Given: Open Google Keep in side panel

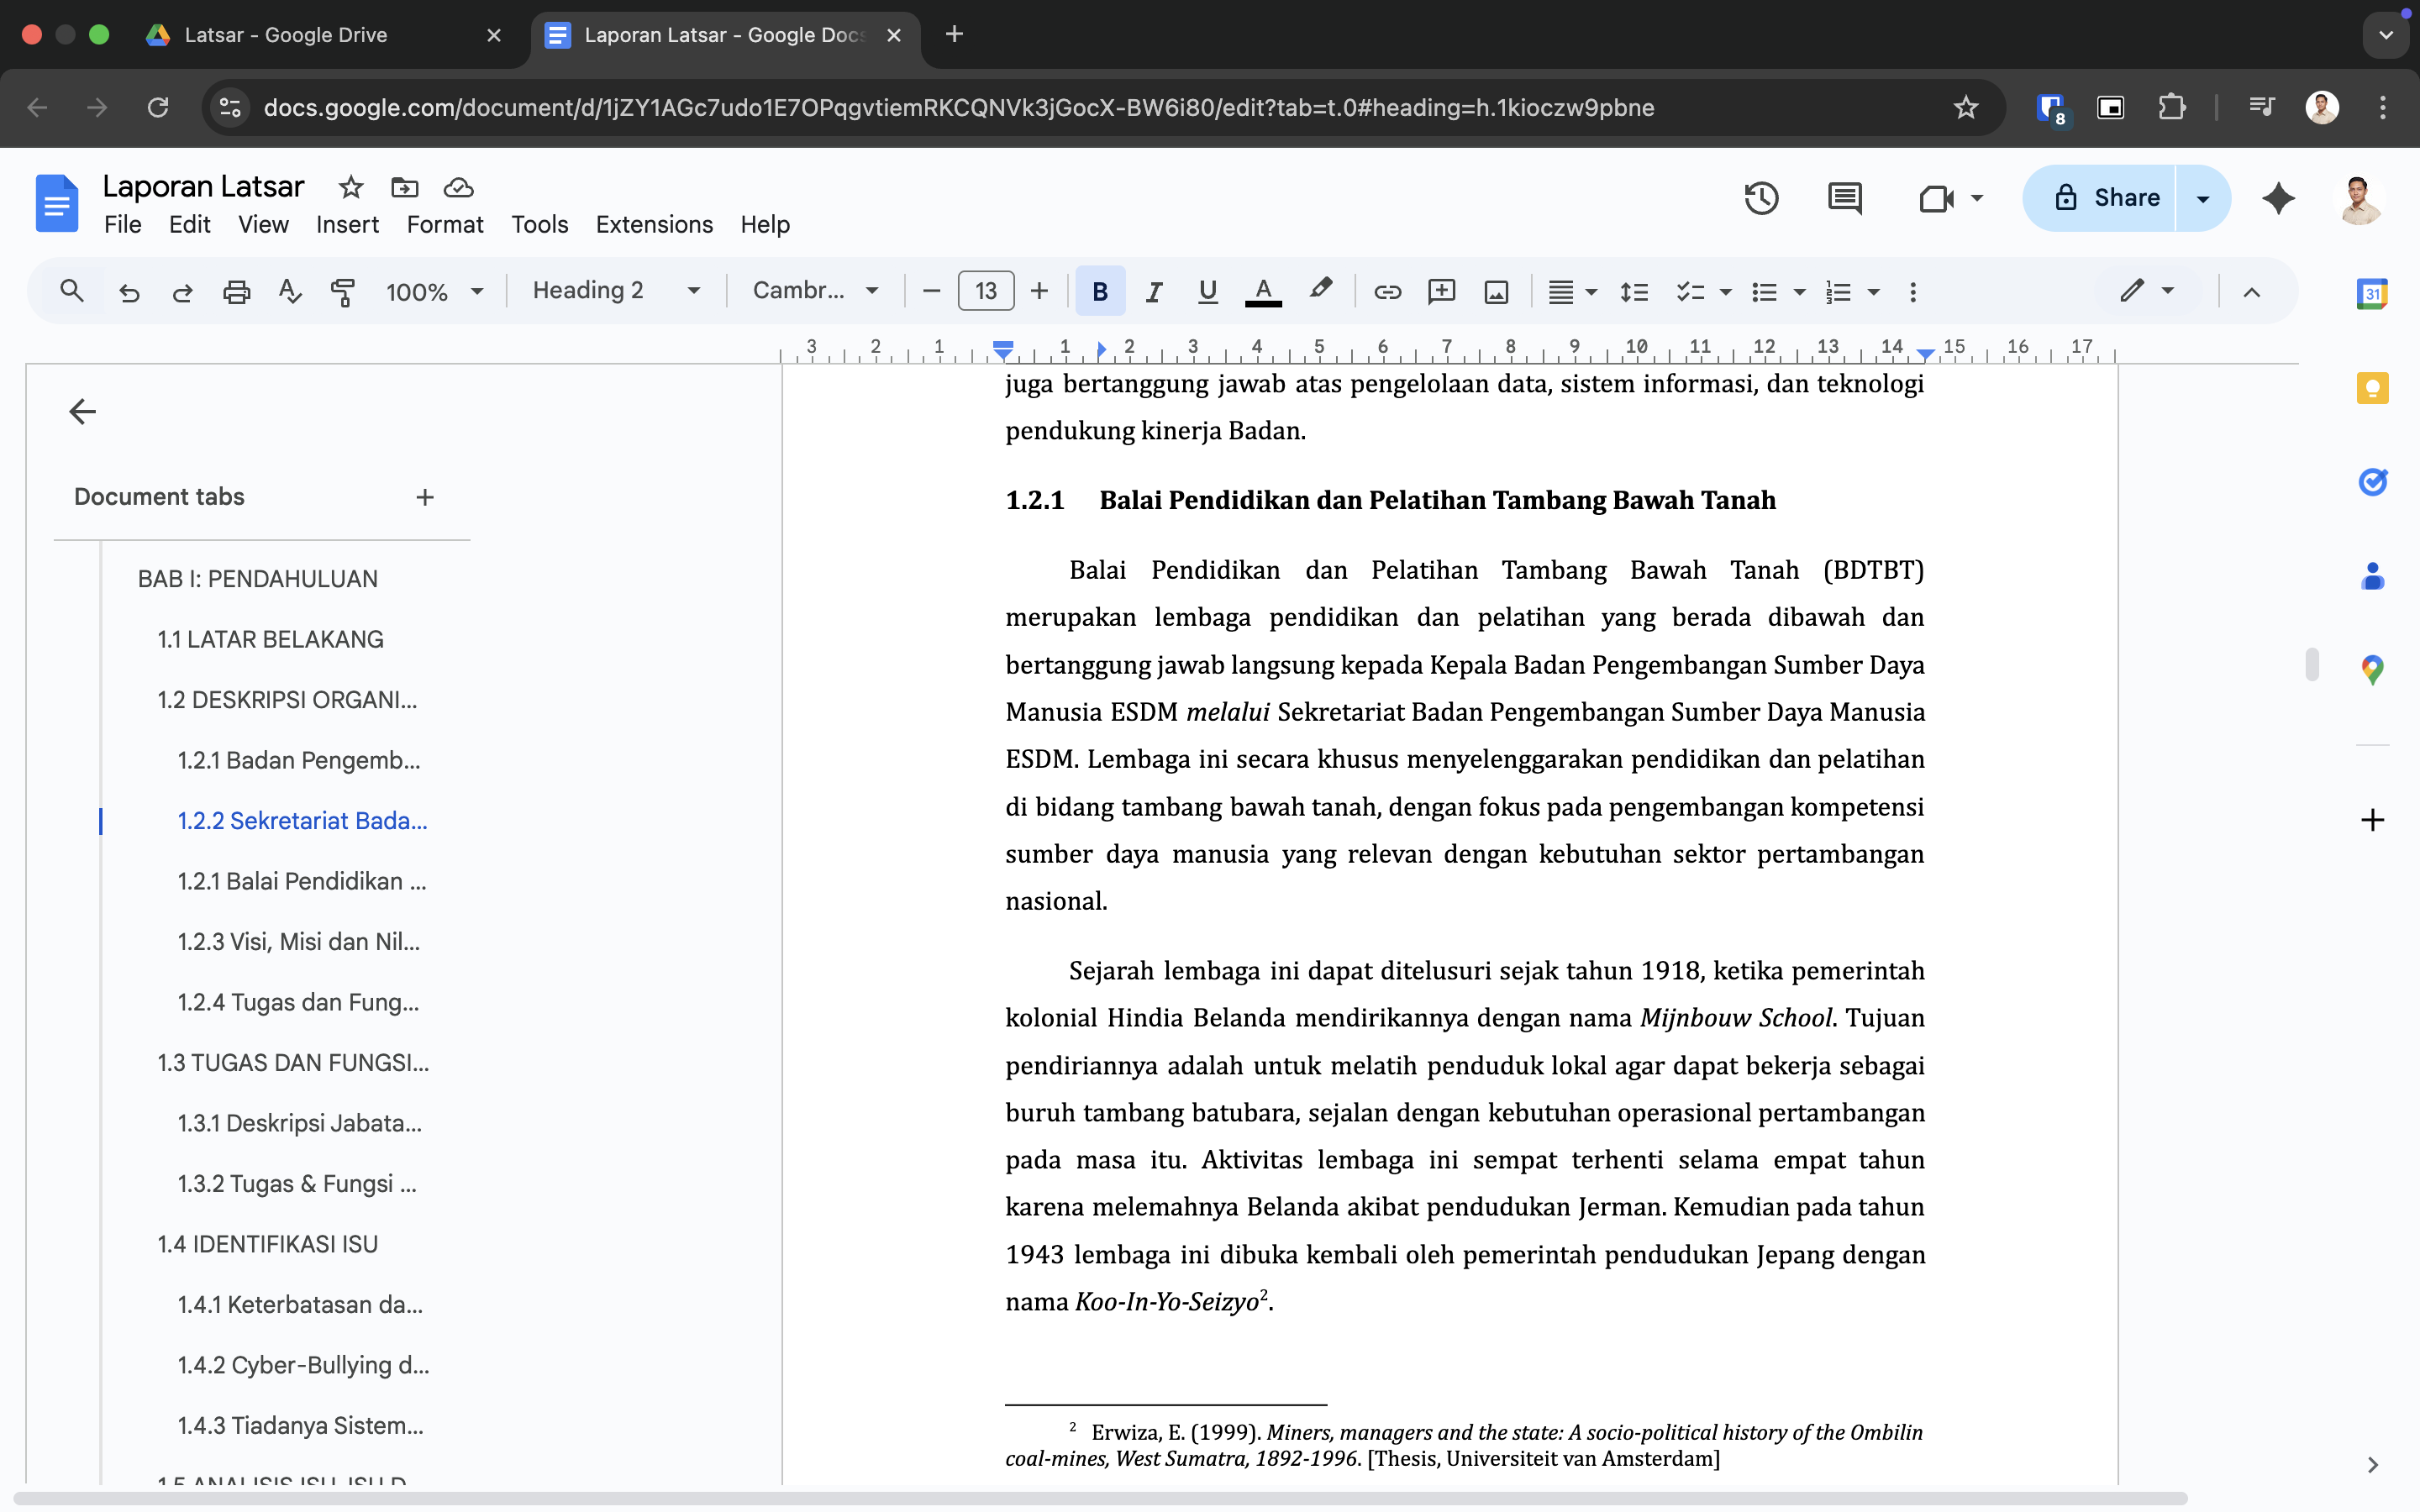Looking at the screenshot, I should [2372, 388].
